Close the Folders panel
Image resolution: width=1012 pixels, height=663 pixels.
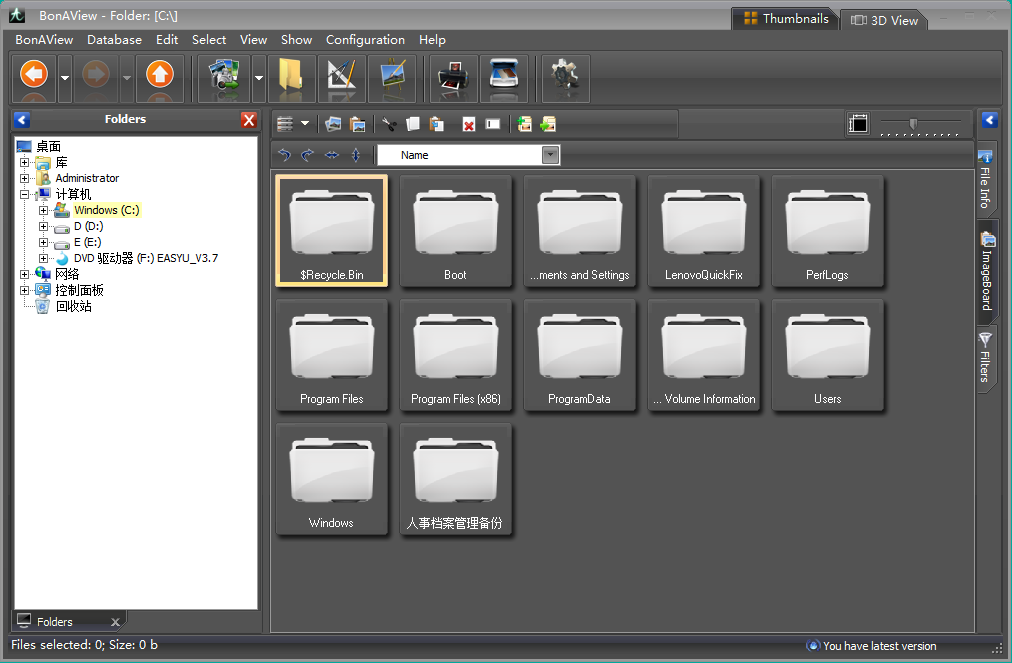coord(249,120)
